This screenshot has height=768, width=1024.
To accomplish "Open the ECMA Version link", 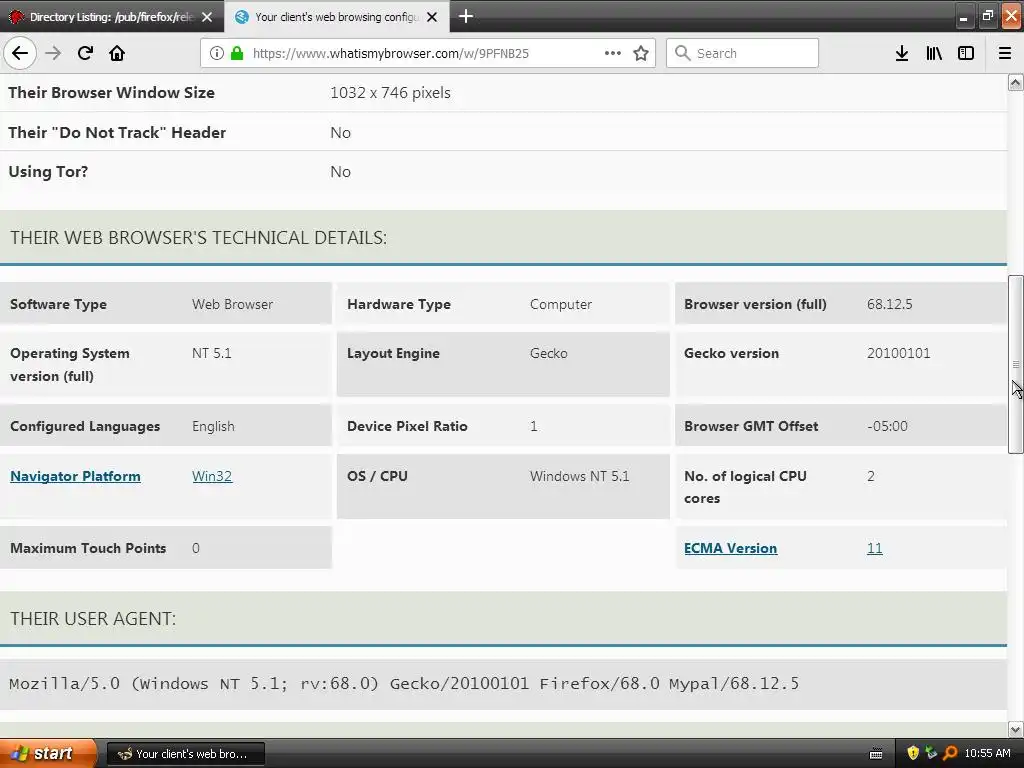I will (730, 548).
